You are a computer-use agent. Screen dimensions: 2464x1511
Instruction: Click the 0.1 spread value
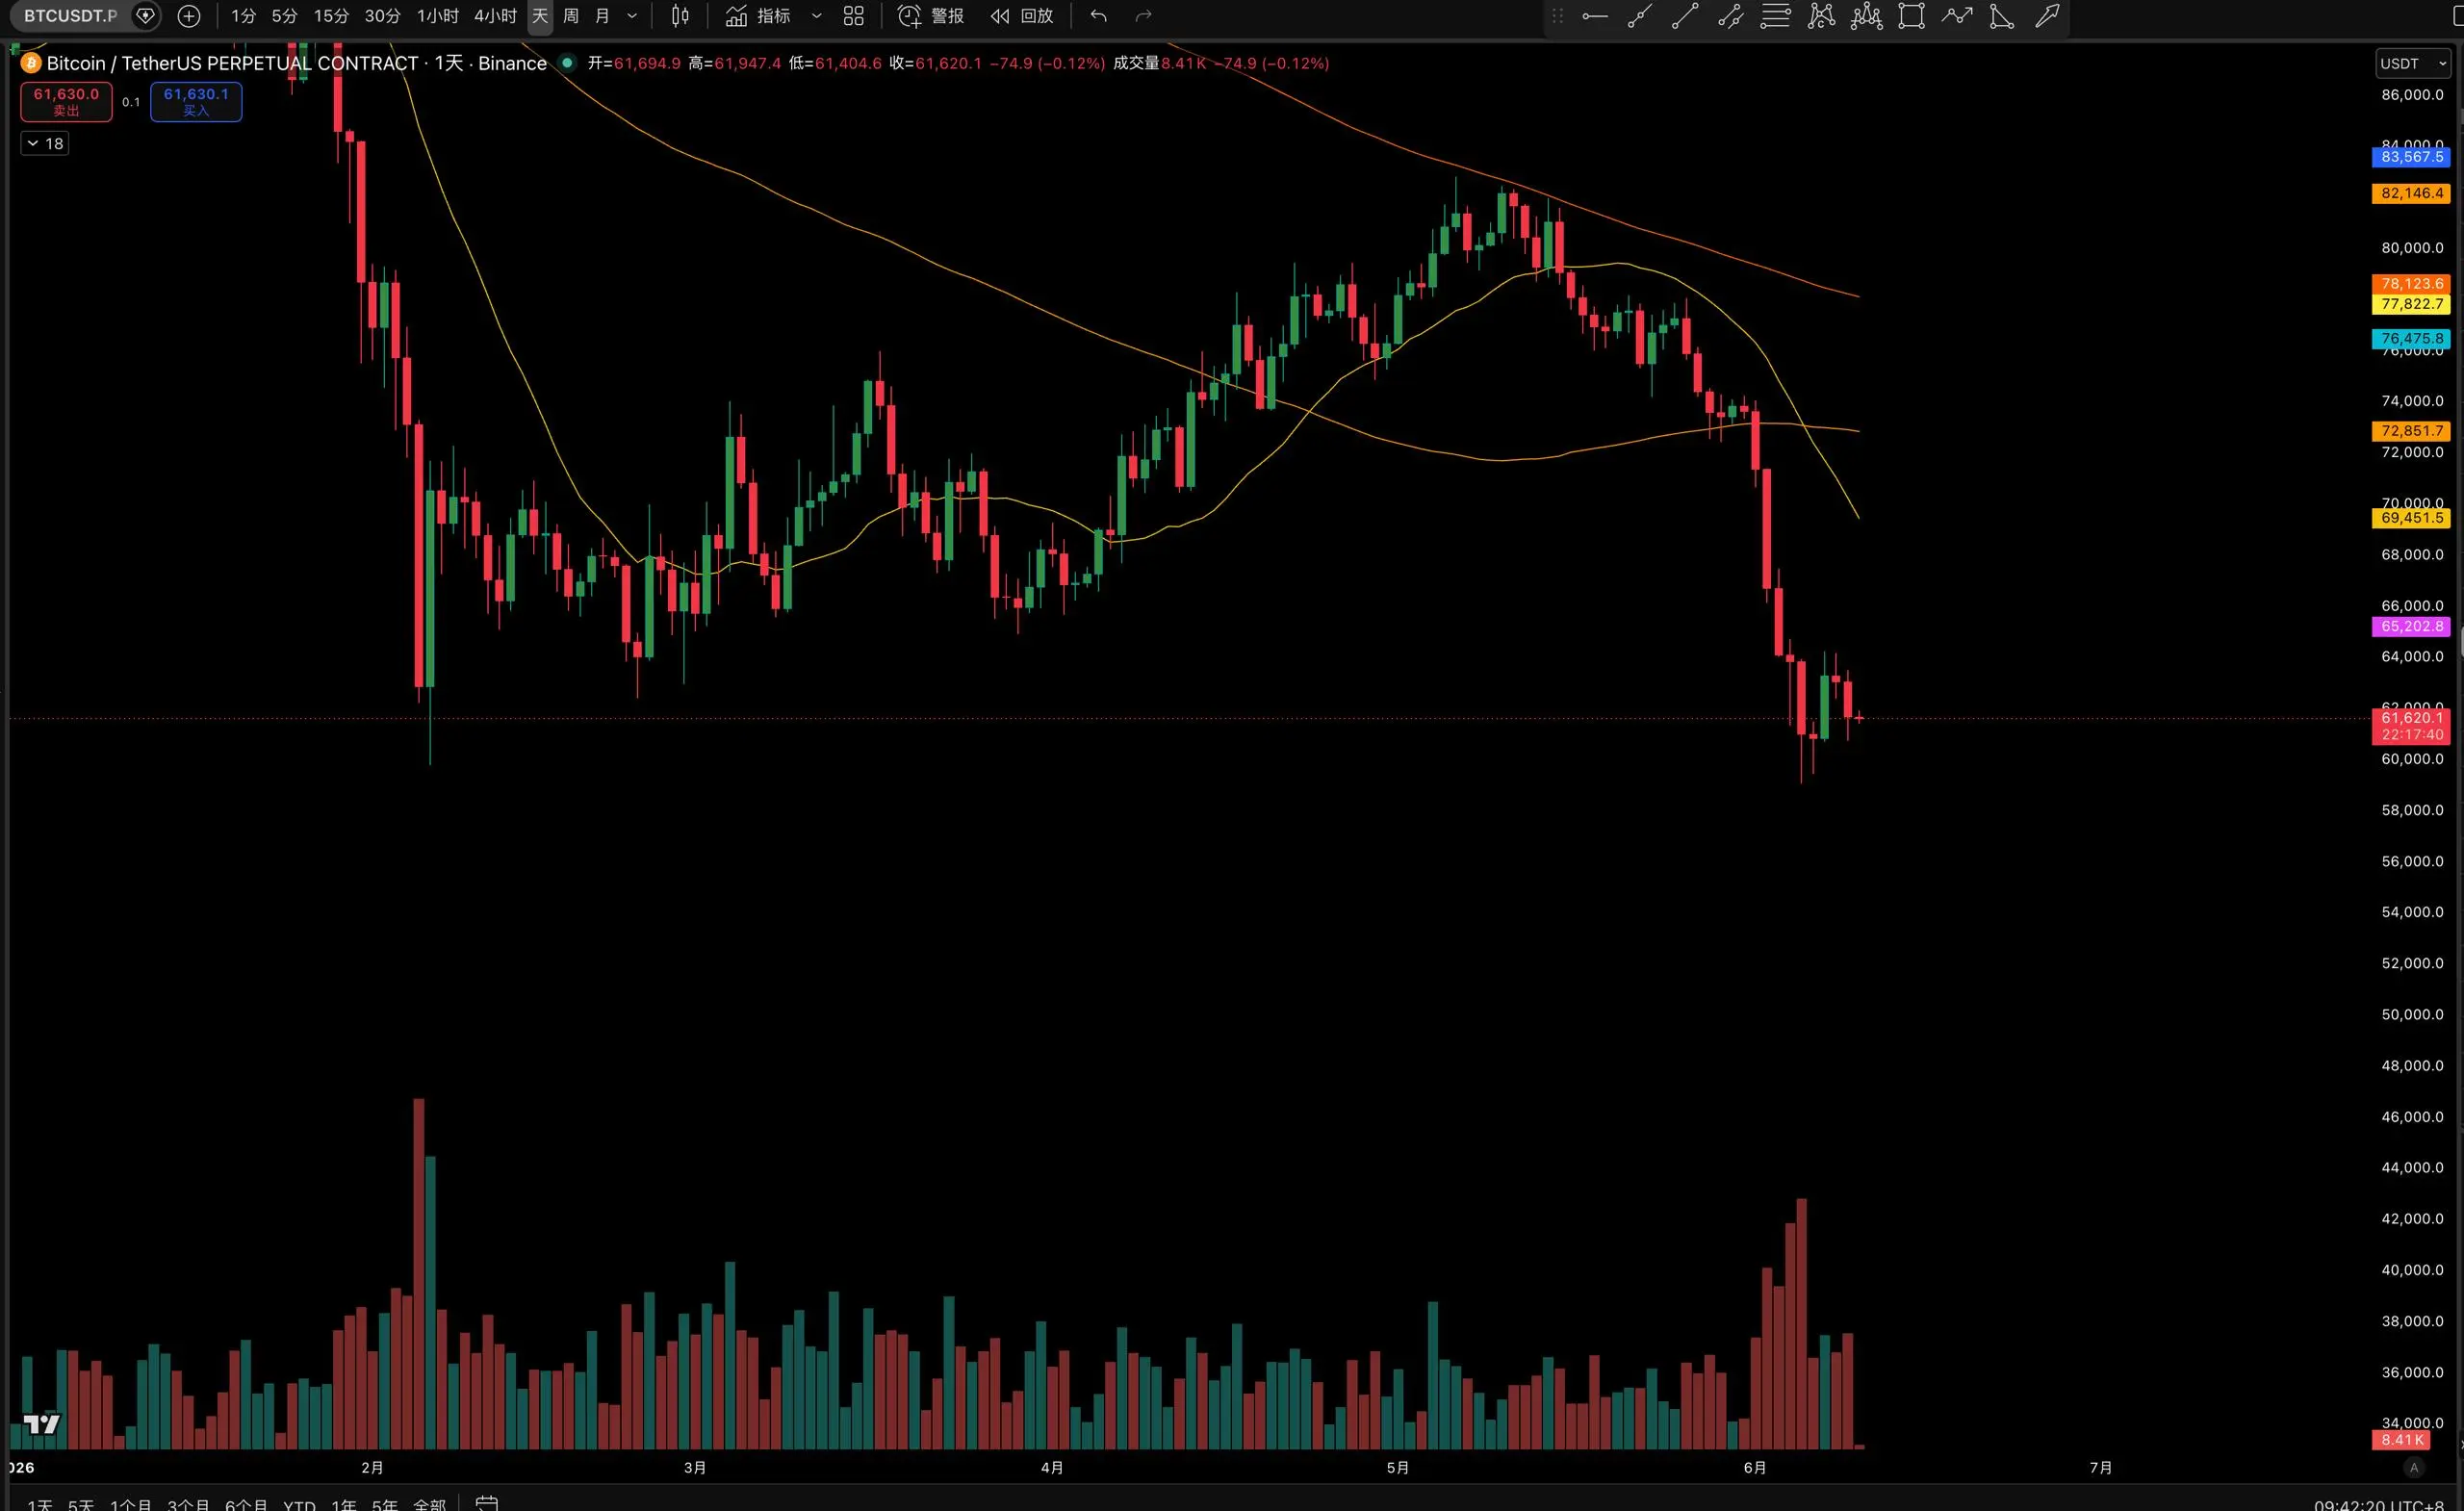(131, 102)
